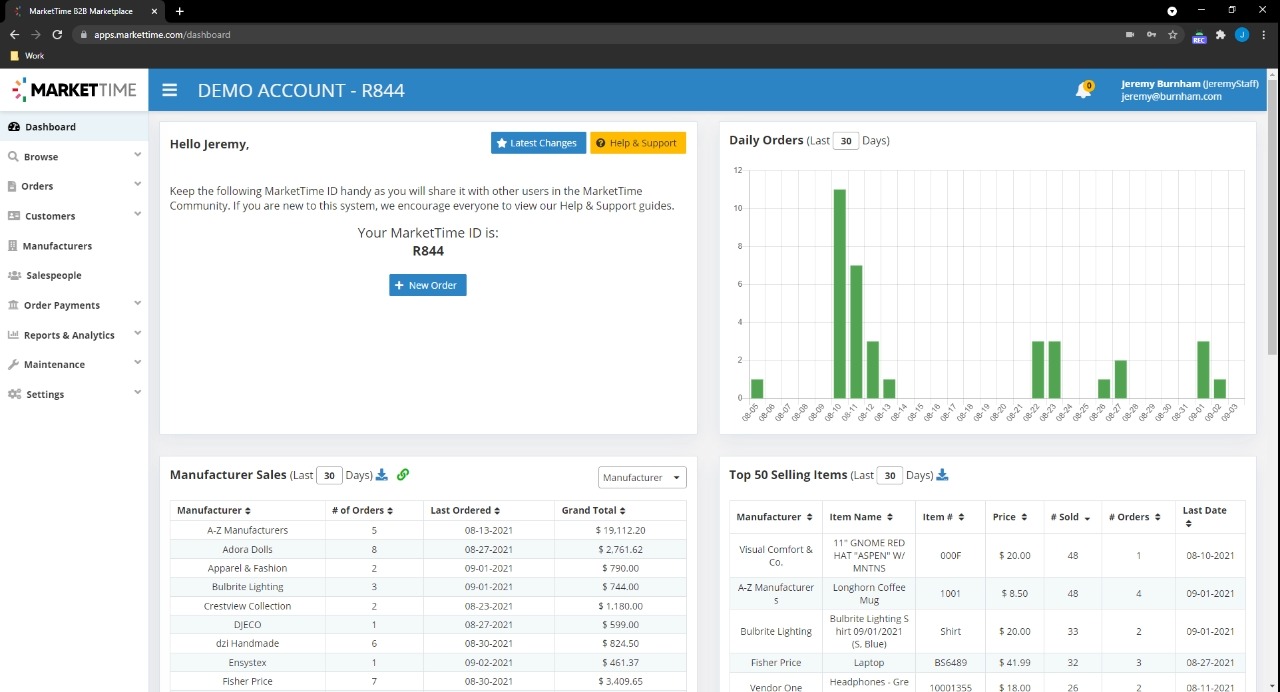Open the Work bookmarks folder
1280x692 pixels.
click(27, 56)
